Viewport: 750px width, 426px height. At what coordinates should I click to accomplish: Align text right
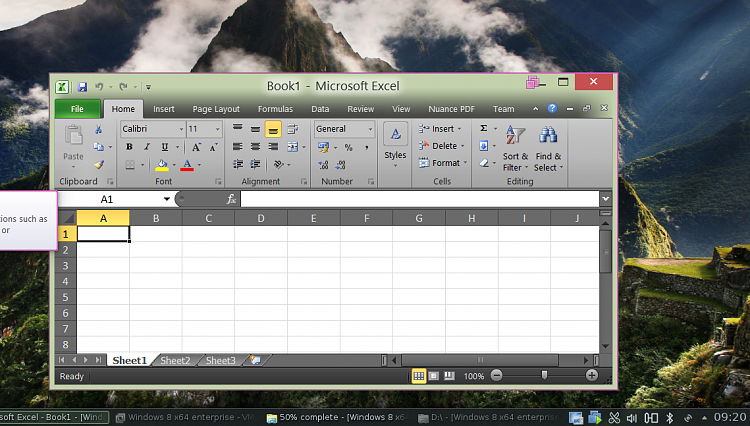[x=273, y=147]
